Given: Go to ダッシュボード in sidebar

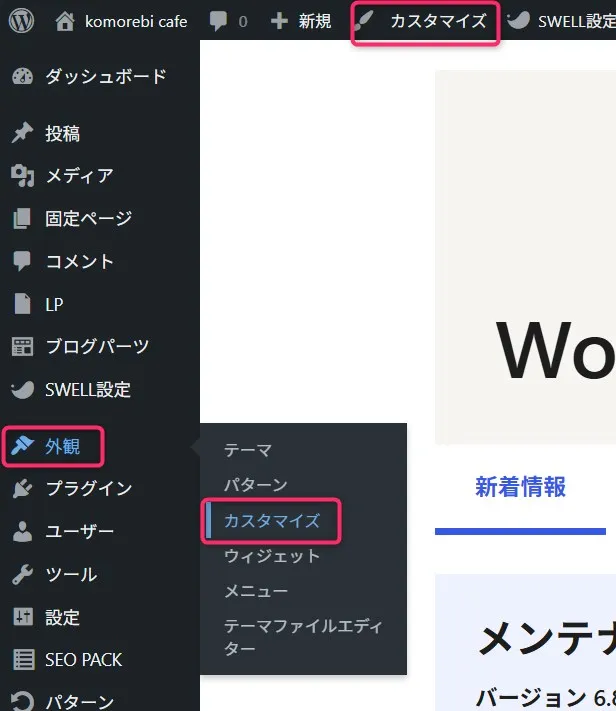Looking at the screenshot, I should [106, 76].
